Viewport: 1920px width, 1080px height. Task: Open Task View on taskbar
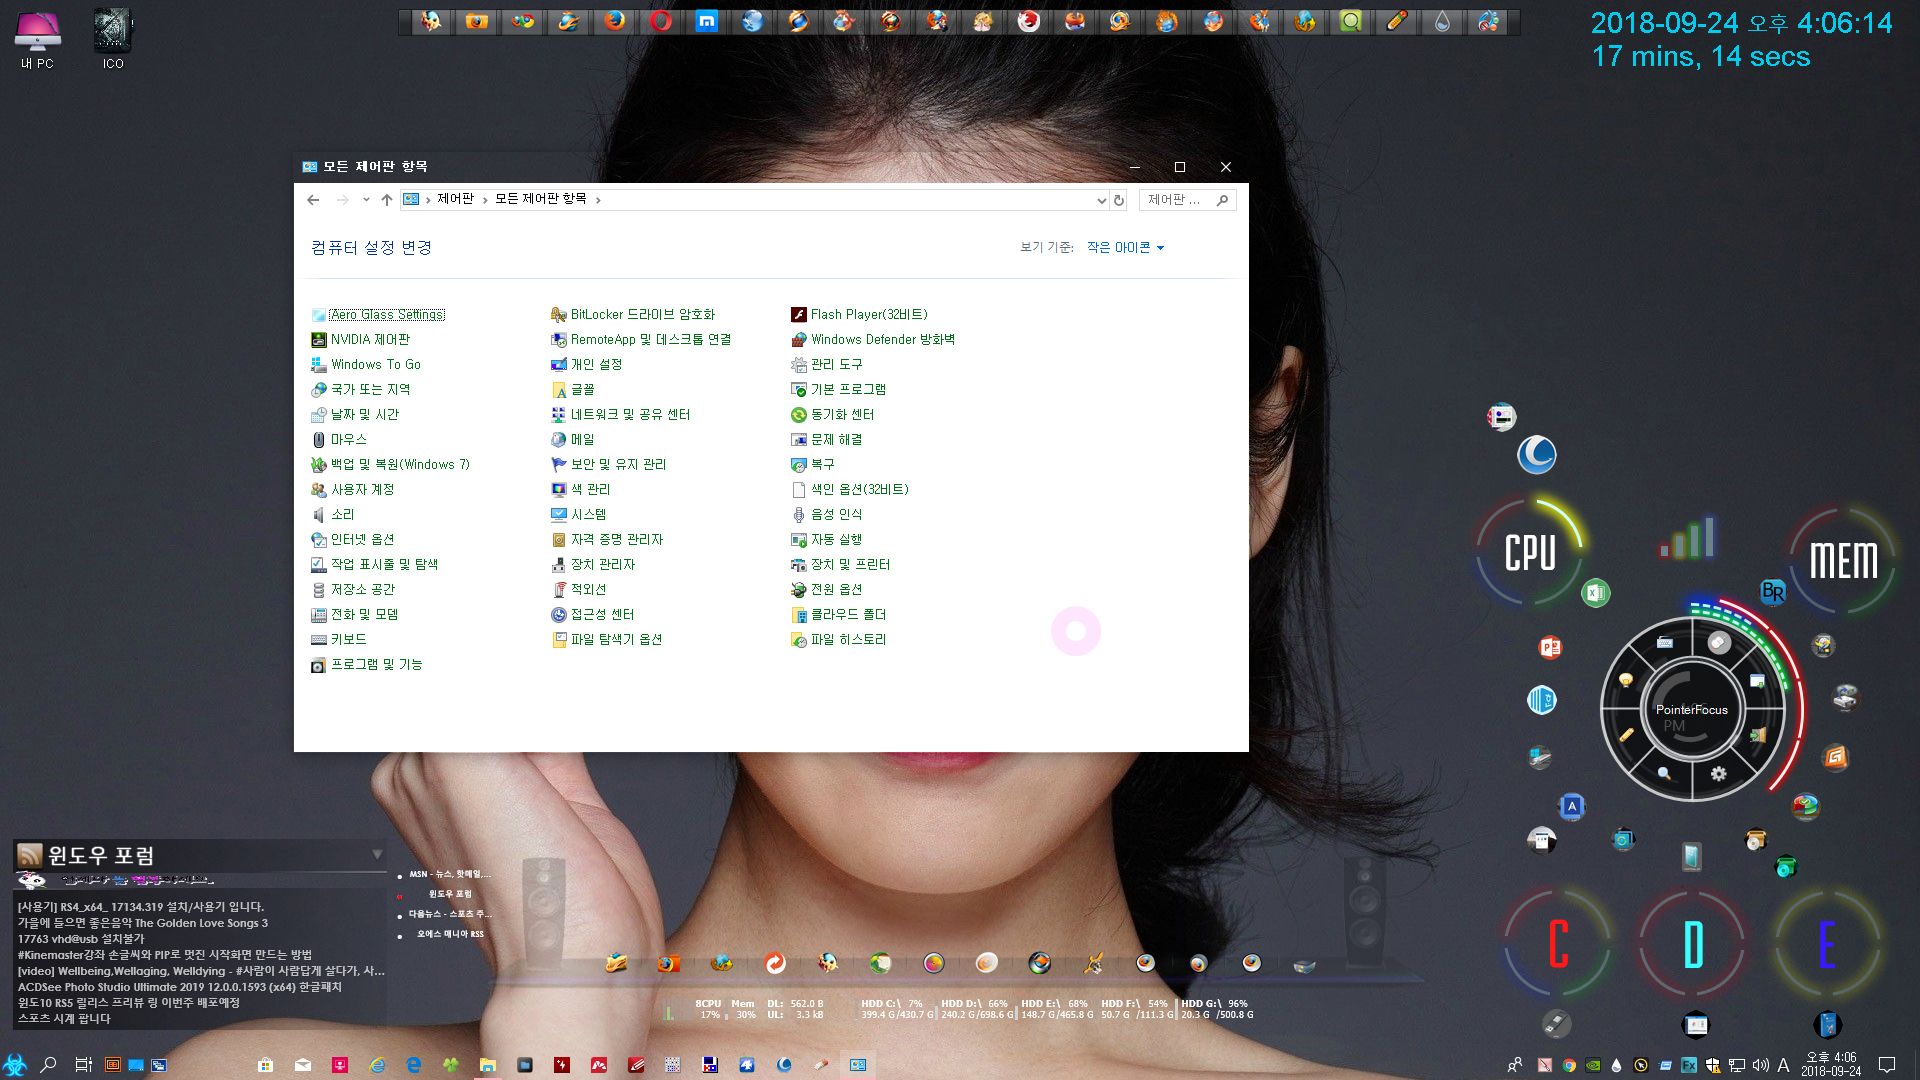[x=84, y=1065]
